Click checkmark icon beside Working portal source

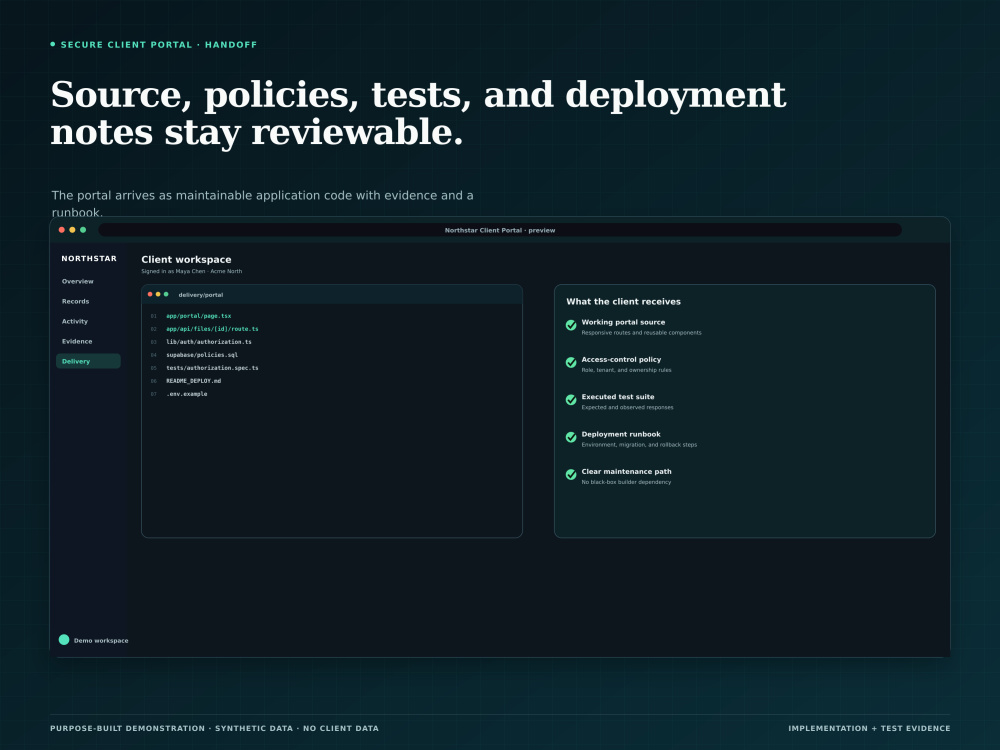(571, 325)
